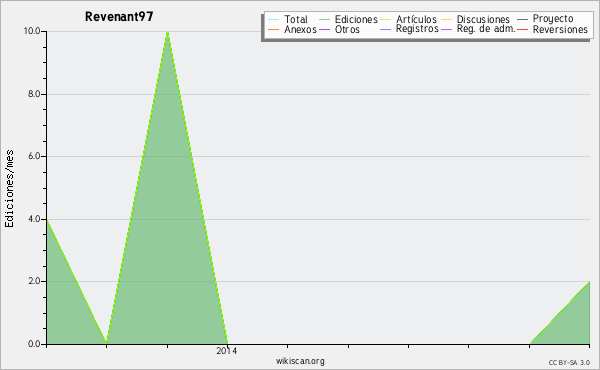Click the '0.0' y-axis value

tap(34, 344)
